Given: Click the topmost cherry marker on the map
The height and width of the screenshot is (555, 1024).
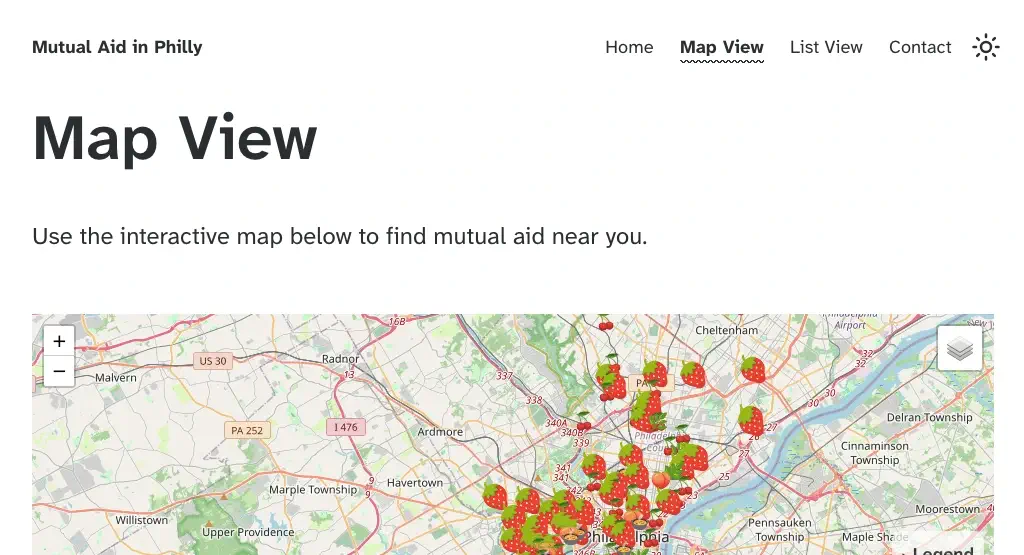Looking at the screenshot, I should [x=606, y=323].
